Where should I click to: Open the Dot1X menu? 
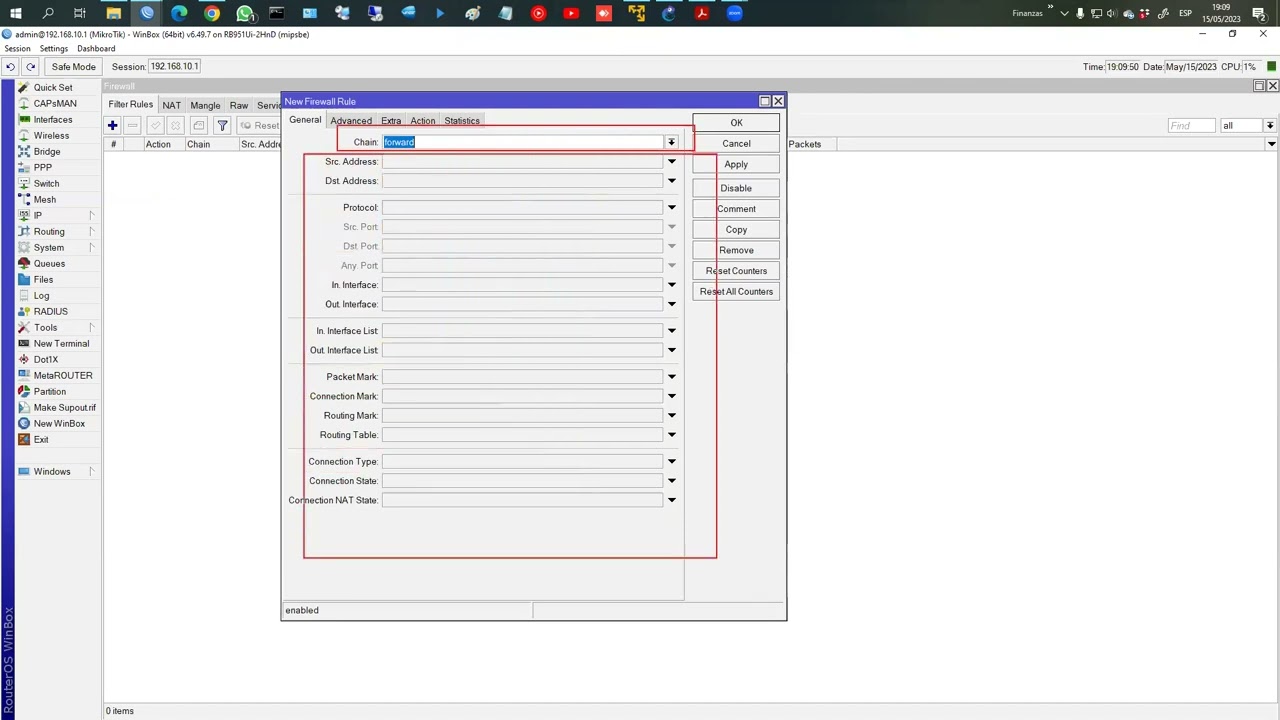tap(45, 359)
